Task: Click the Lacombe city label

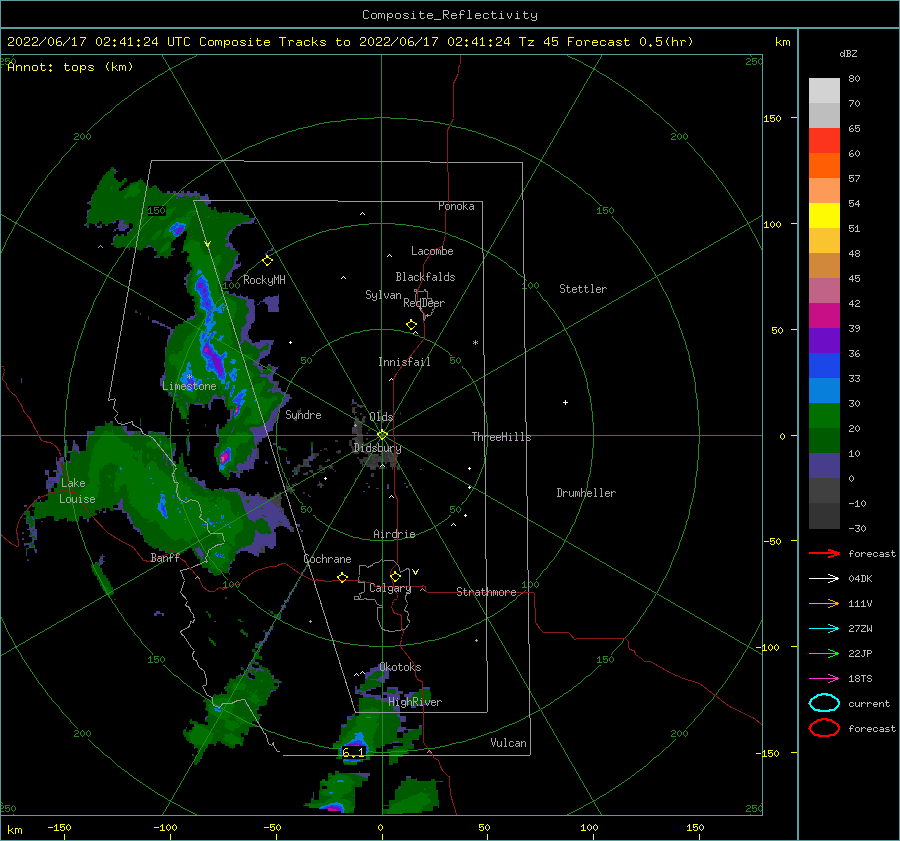Action: point(432,251)
